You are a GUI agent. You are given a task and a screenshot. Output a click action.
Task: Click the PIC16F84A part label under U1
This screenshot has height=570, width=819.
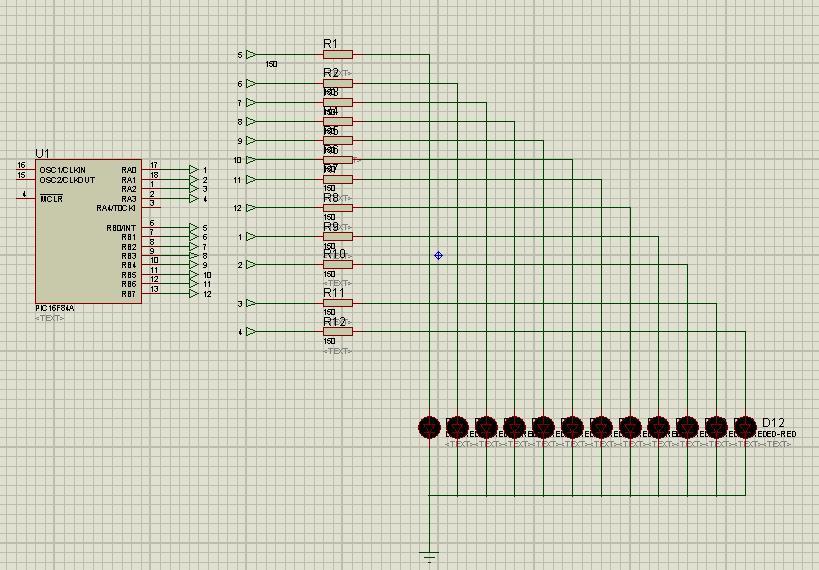pyautogui.click(x=54, y=309)
